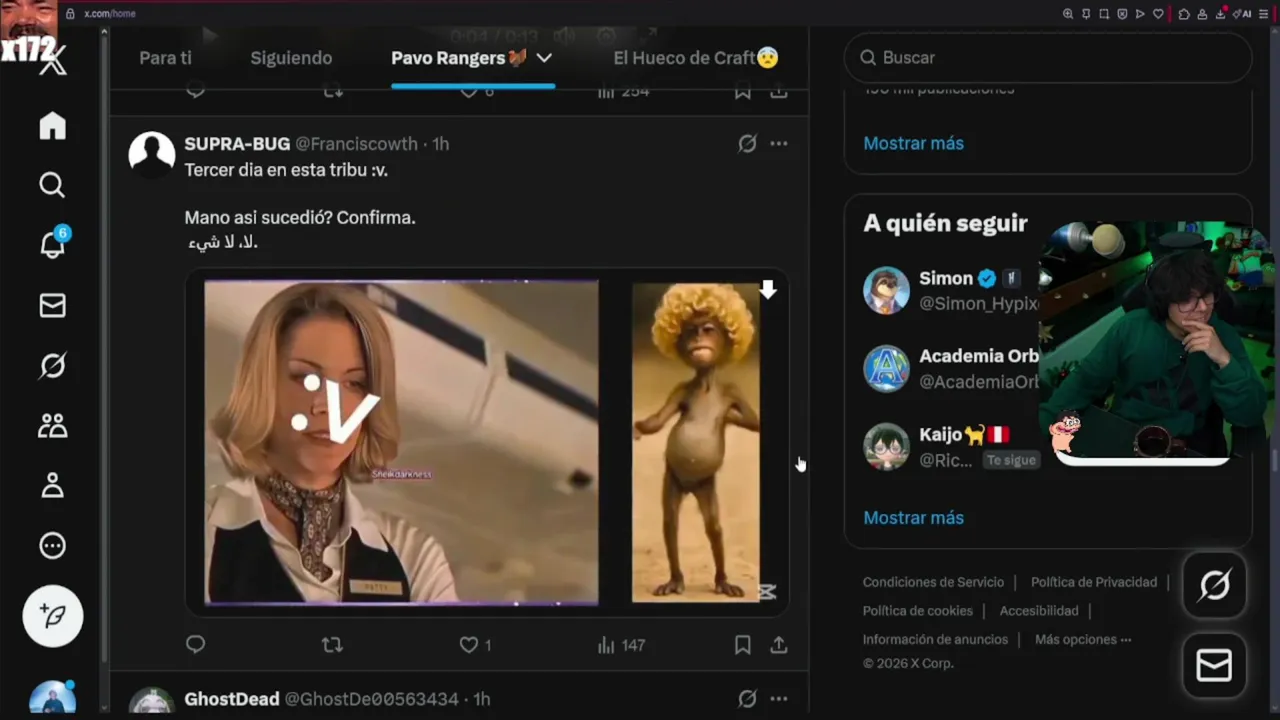1280x720 pixels.
Task: Click GhostDead display name
Action: pyautogui.click(x=232, y=699)
